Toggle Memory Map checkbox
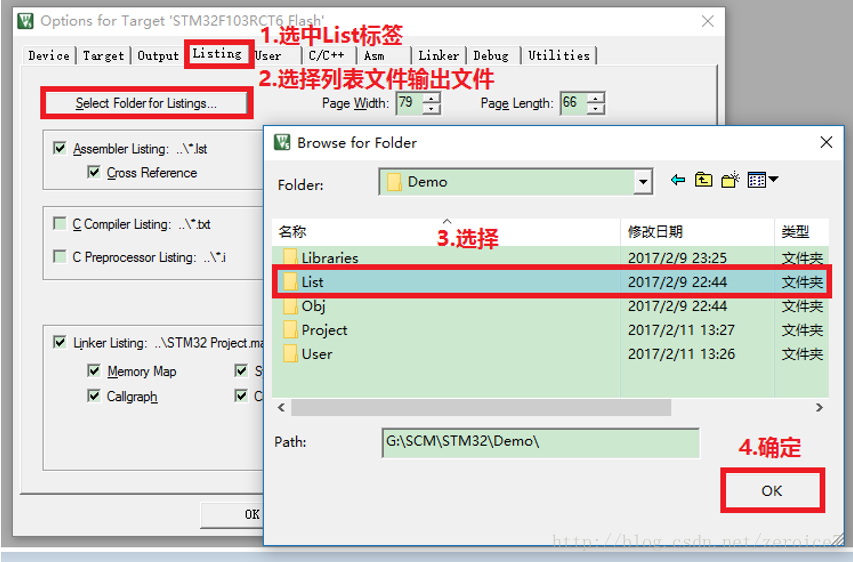853x562 pixels. (x=94, y=370)
